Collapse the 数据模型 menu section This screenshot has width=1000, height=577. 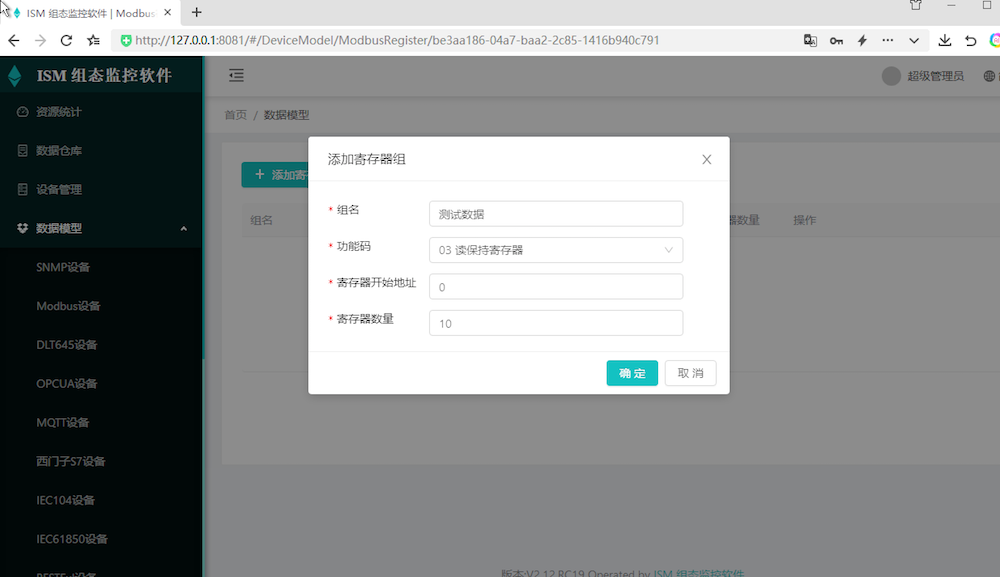tap(183, 229)
